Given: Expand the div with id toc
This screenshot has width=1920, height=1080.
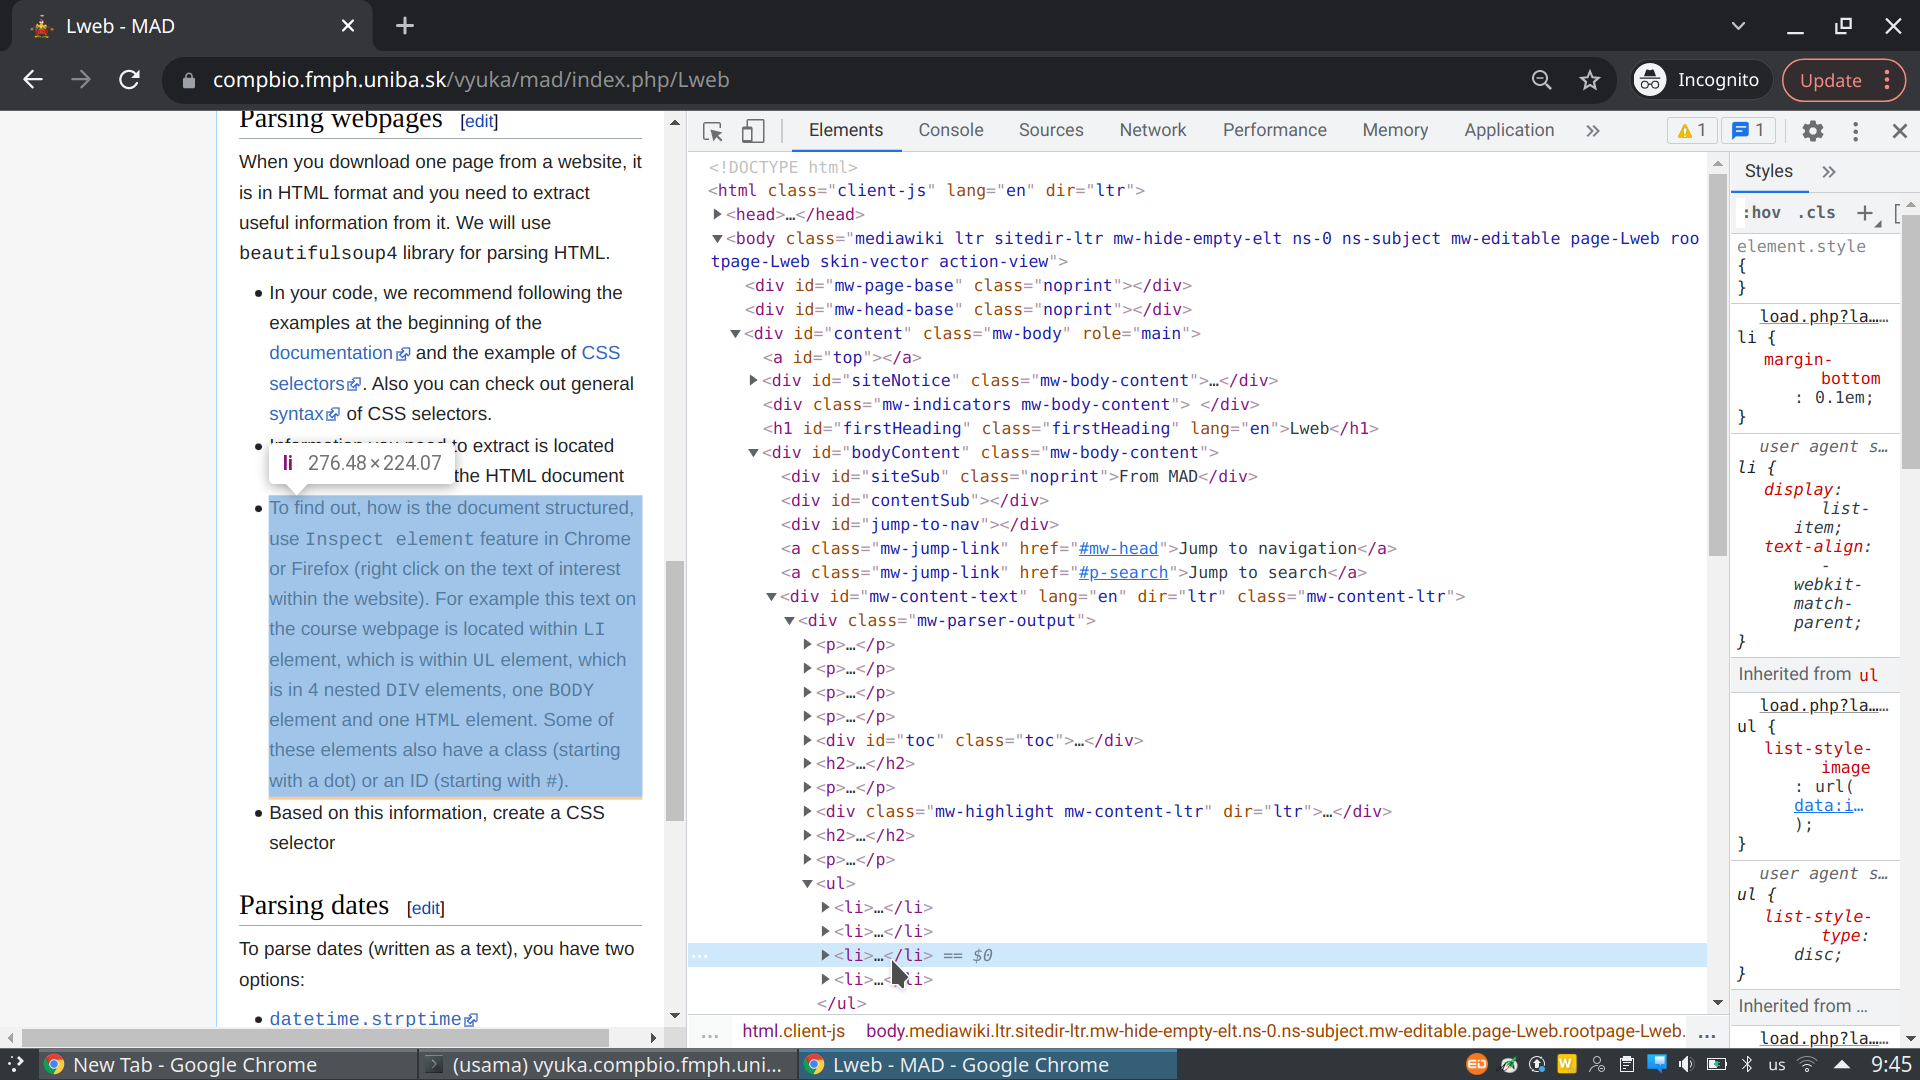Looking at the screenshot, I should click(807, 740).
